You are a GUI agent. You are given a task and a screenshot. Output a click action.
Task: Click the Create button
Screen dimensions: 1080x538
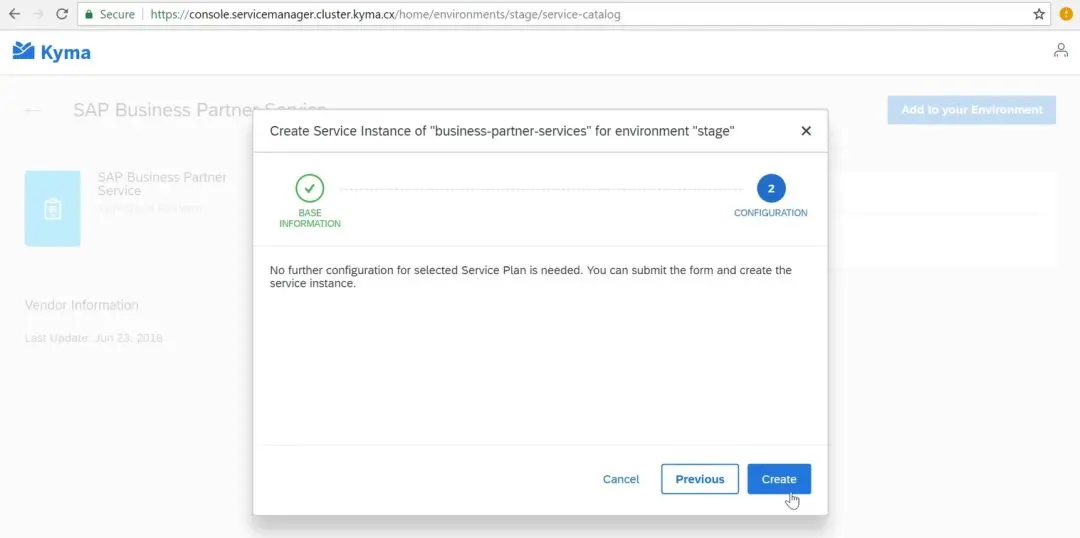(779, 479)
